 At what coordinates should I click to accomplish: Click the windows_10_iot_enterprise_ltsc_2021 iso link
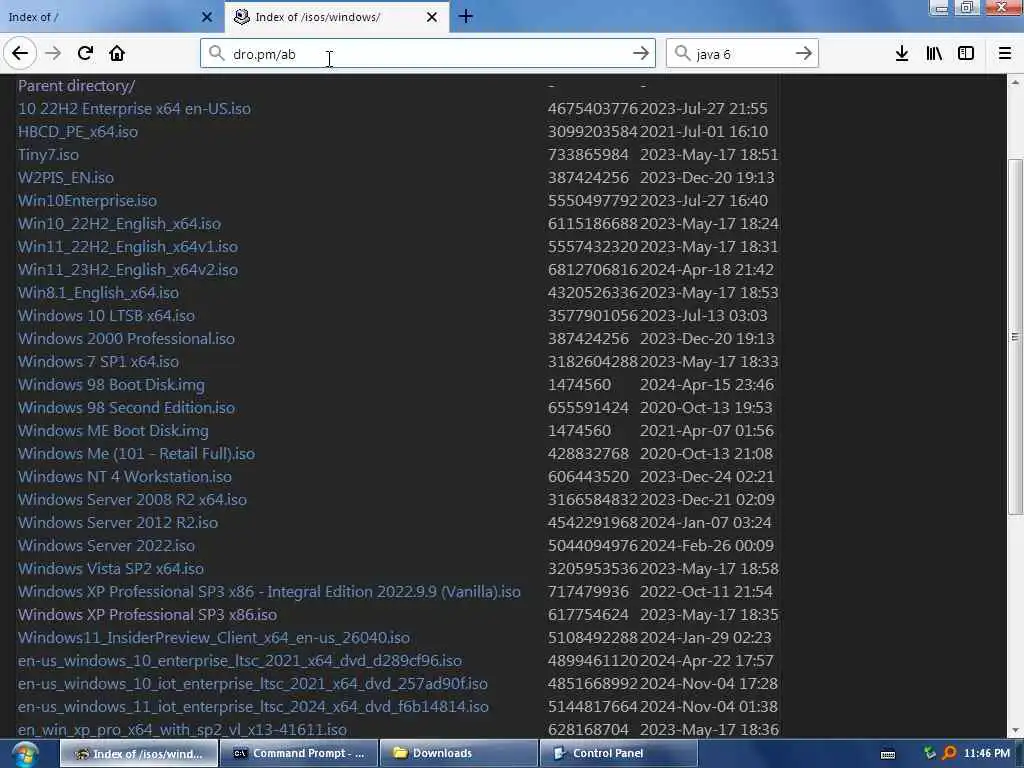point(253,683)
